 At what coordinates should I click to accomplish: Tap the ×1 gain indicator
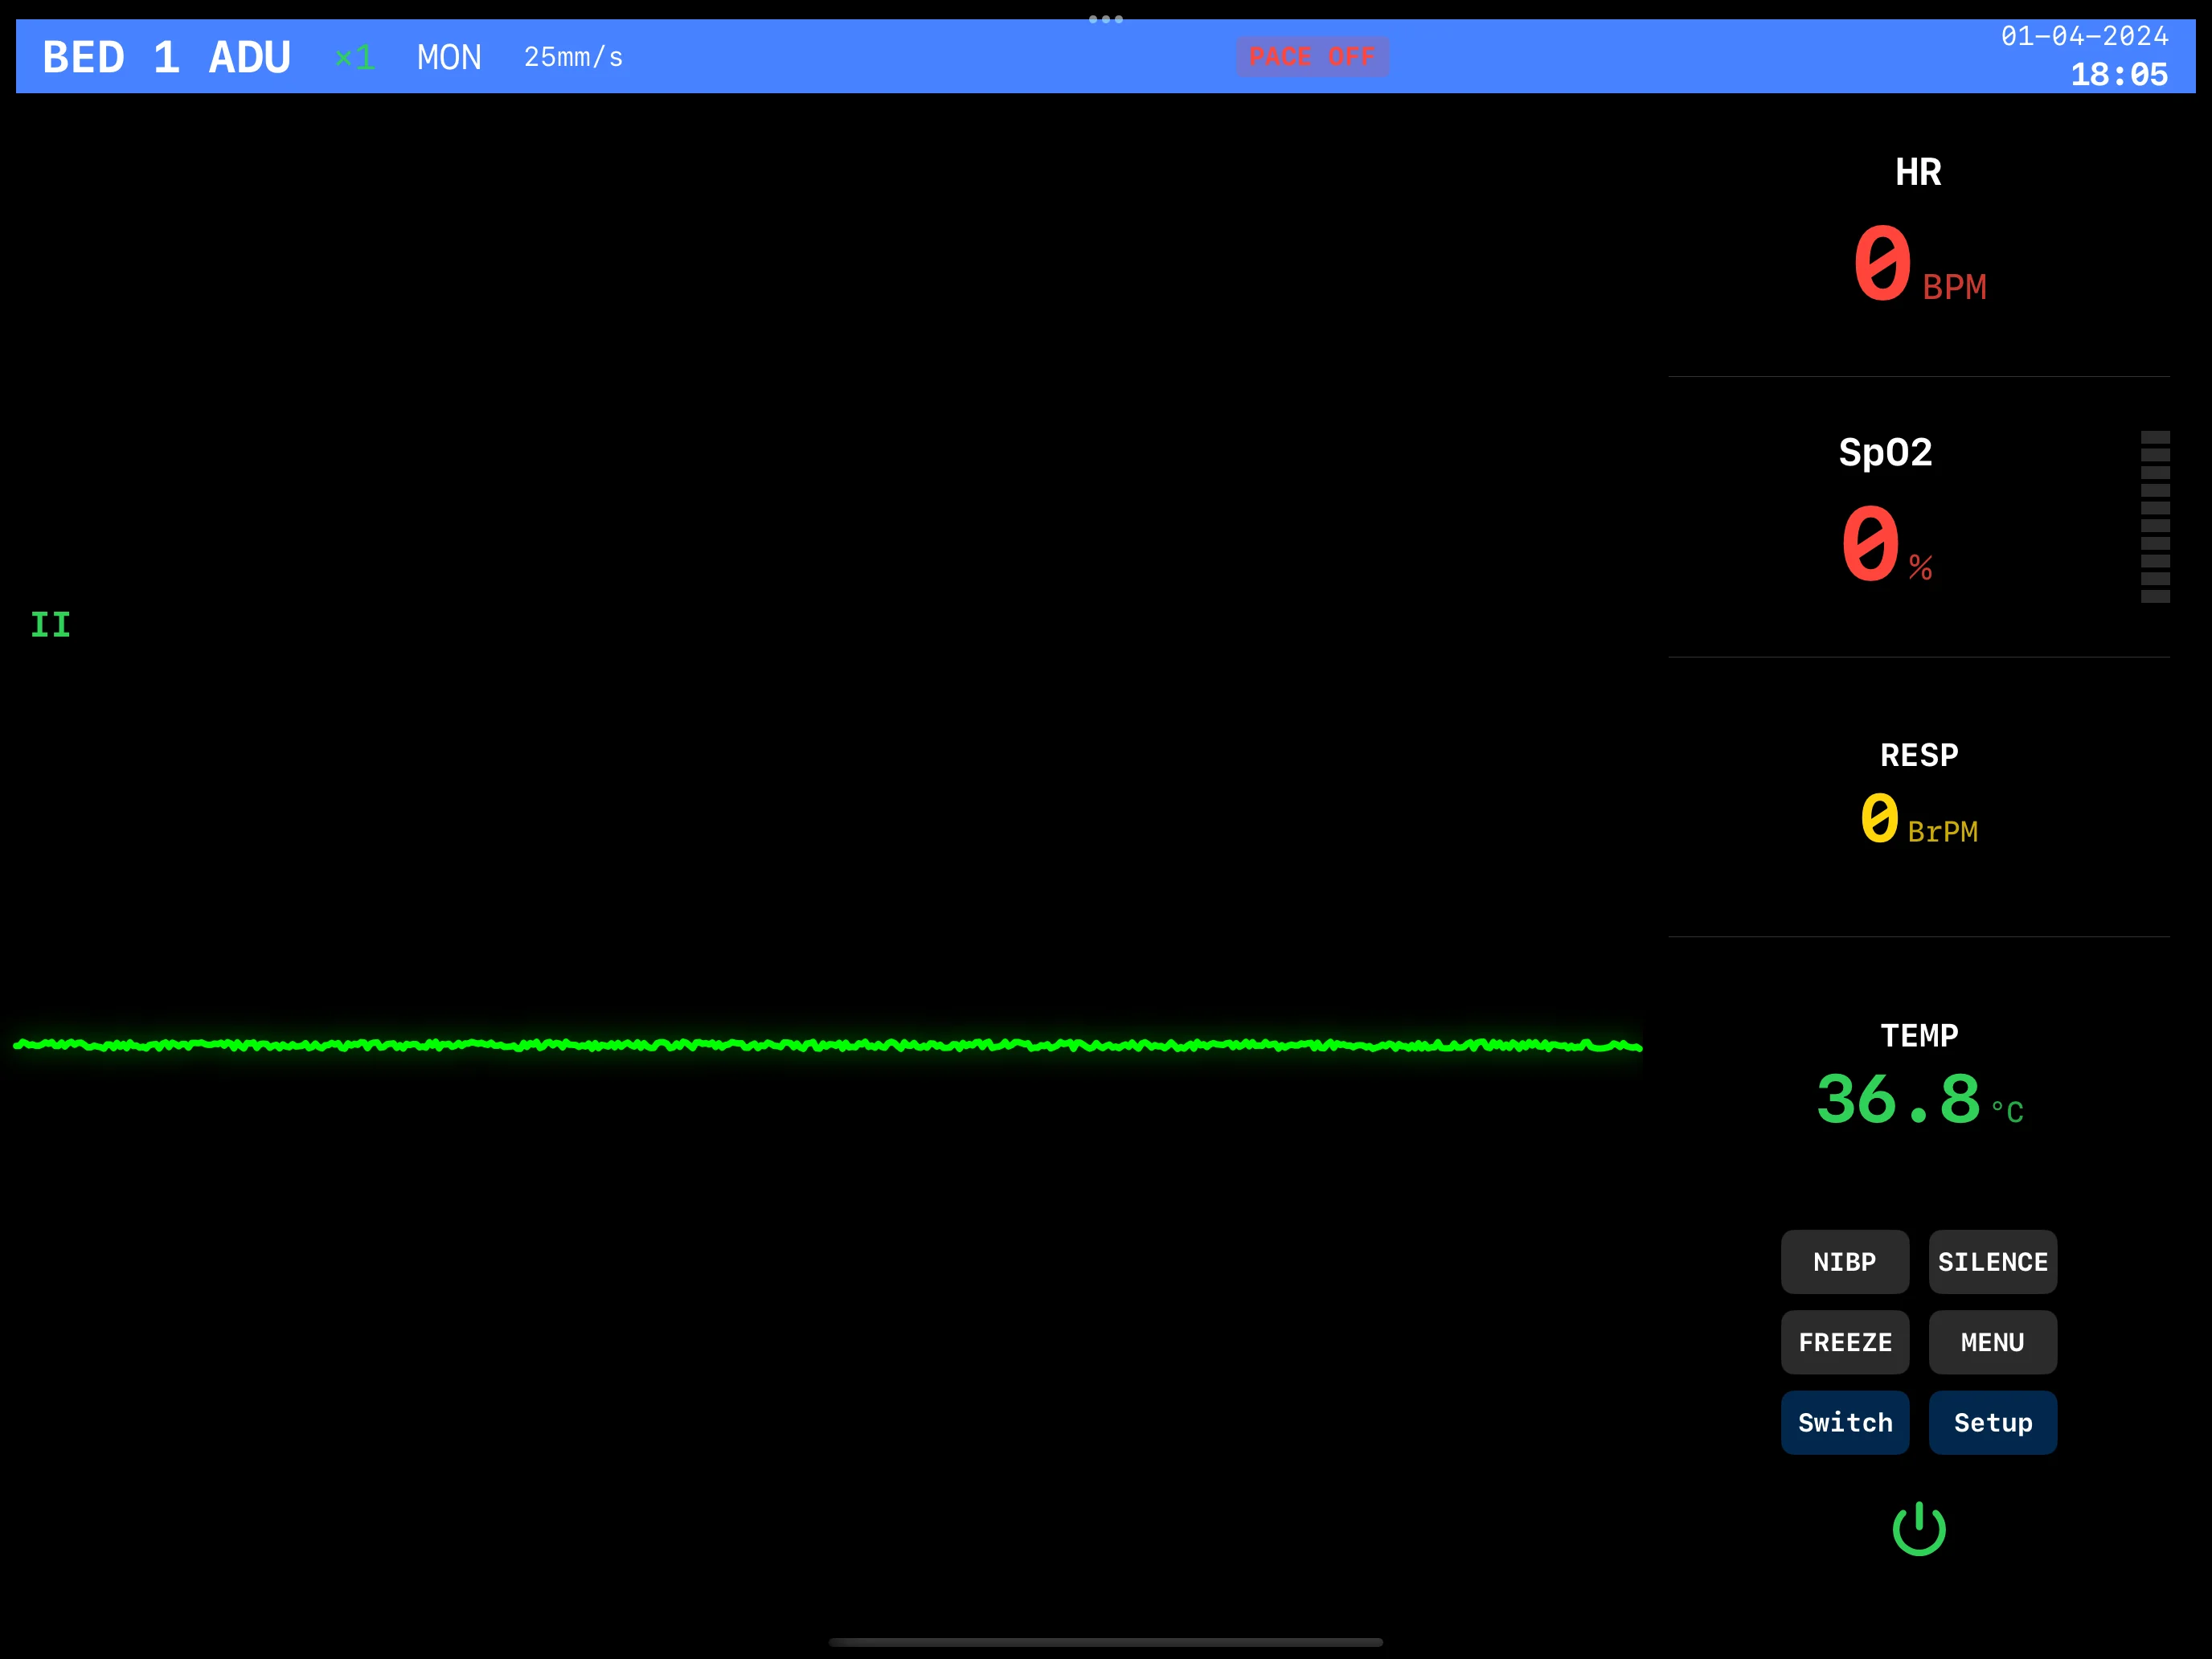[x=355, y=58]
